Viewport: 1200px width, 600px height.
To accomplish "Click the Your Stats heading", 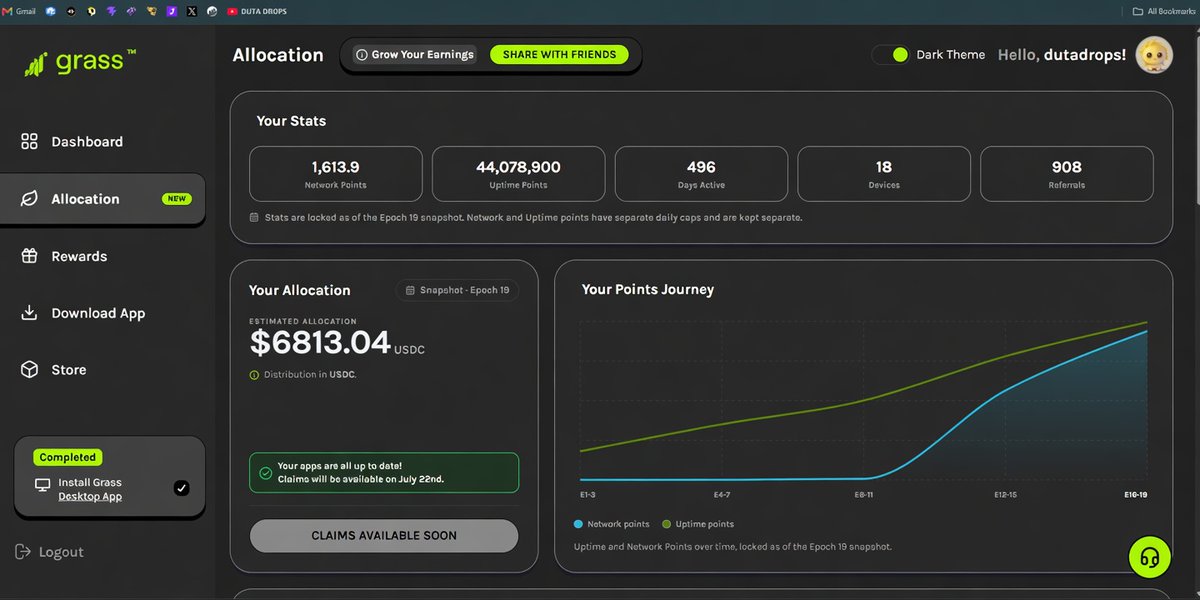I will tap(291, 121).
